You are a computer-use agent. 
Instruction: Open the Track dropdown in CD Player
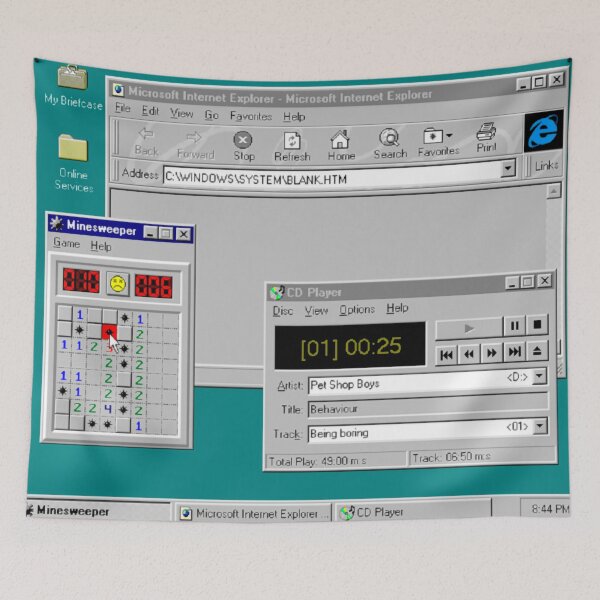click(540, 426)
